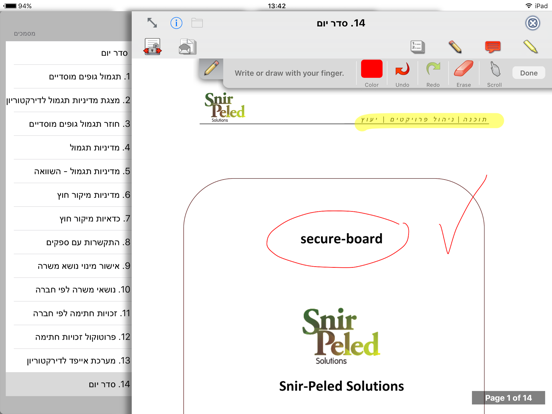Screen dimensions: 552x414
Task: Tap Done to finish drawing
Action: (528, 73)
